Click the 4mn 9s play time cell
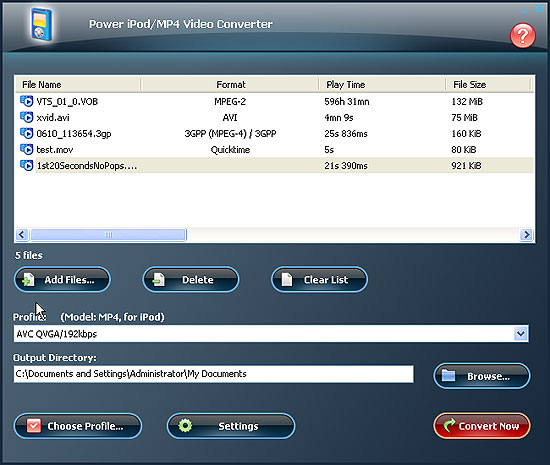This screenshot has width=550, height=465. pos(338,117)
